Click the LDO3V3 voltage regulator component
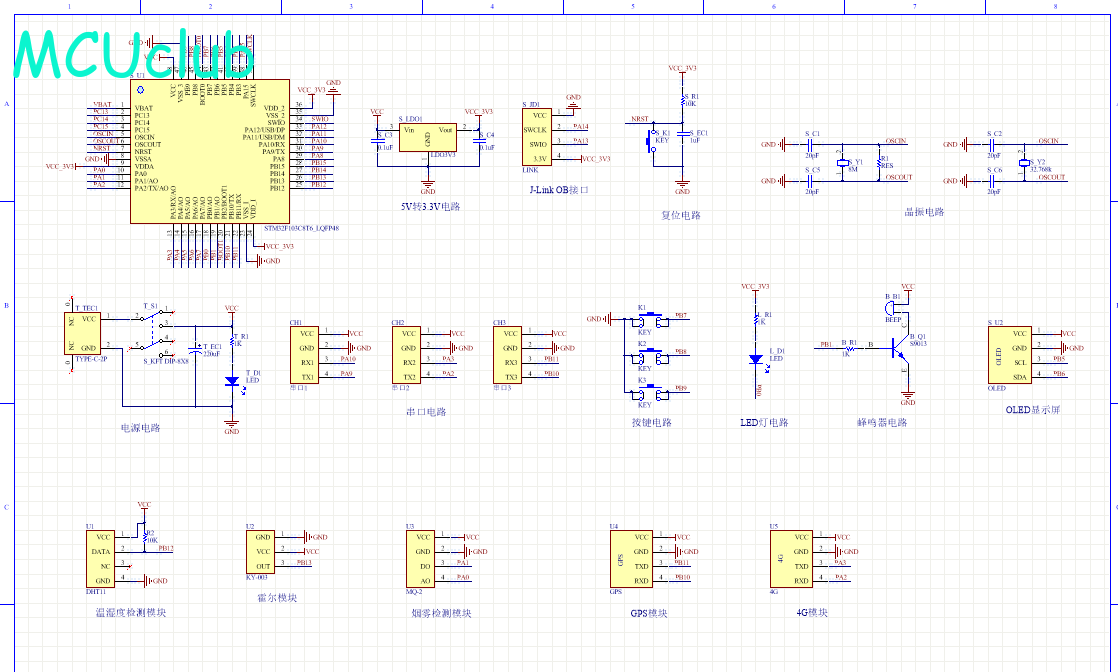1118x672 pixels. point(427,137)
